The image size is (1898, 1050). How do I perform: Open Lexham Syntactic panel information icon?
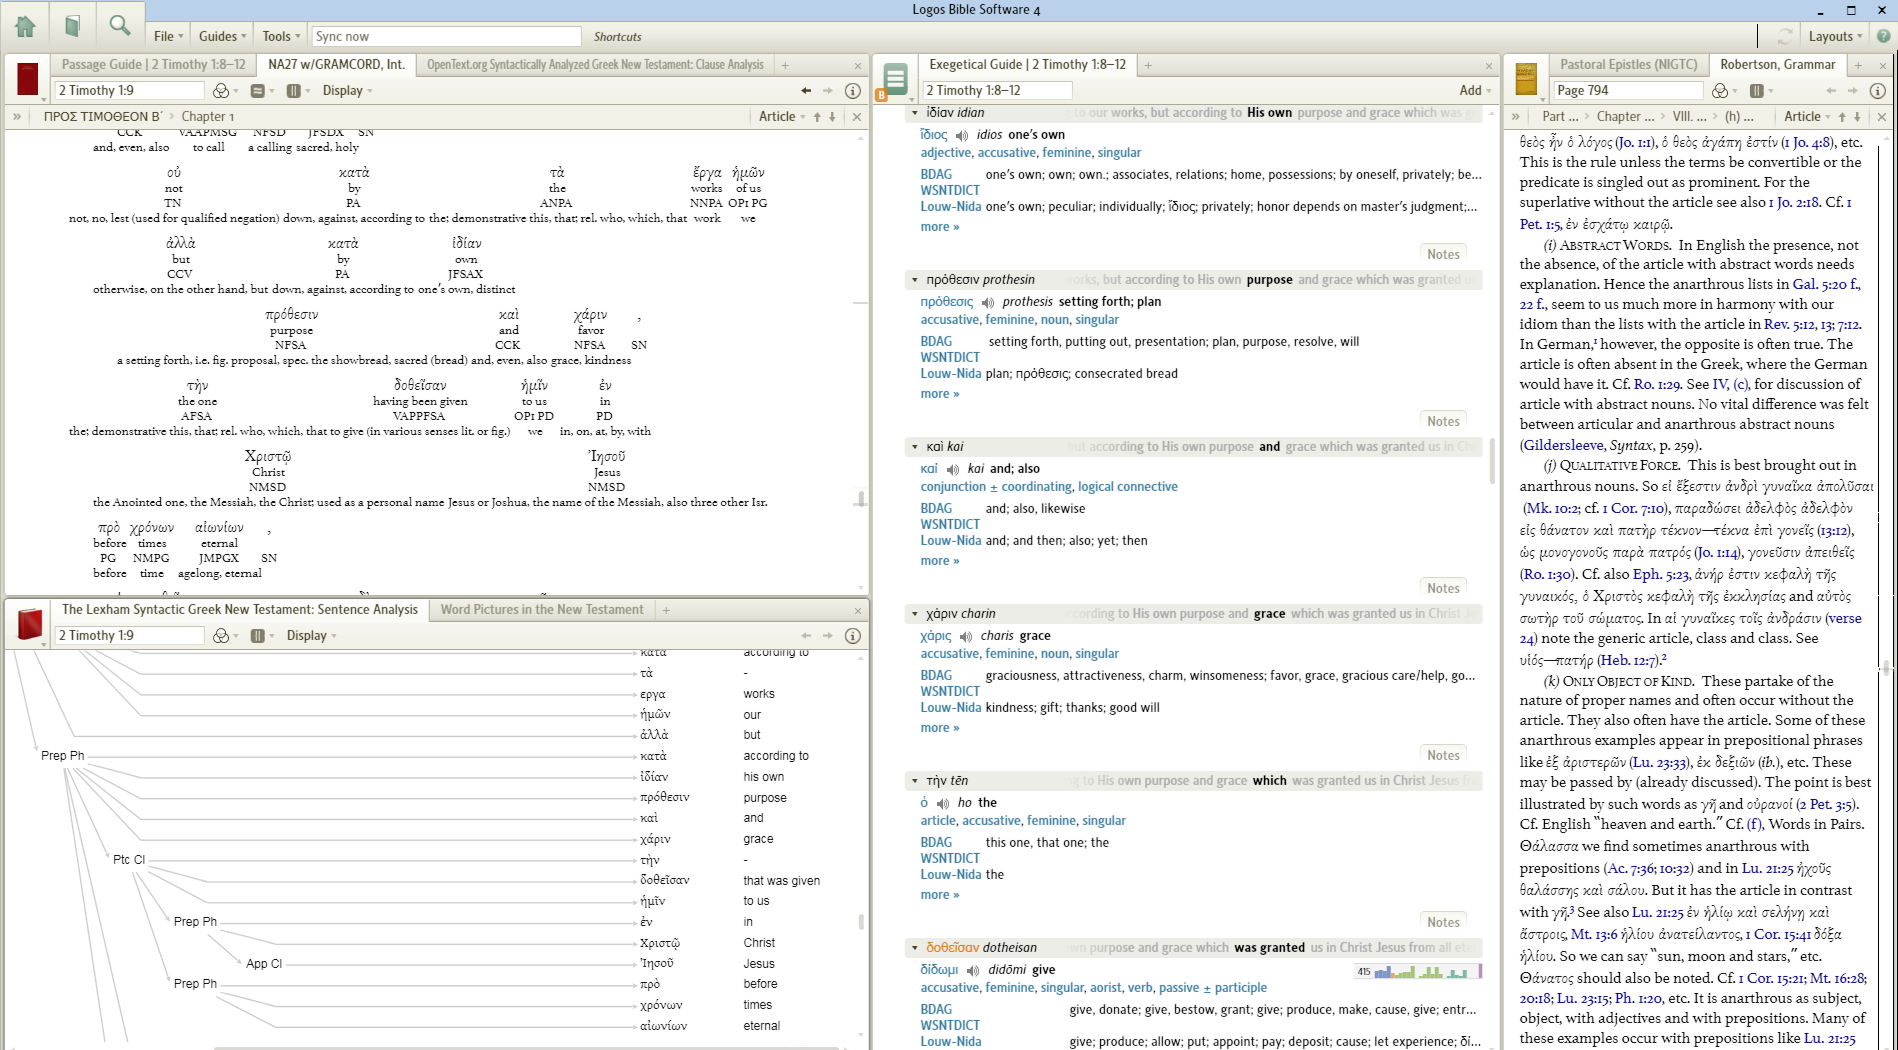(853, 635)
